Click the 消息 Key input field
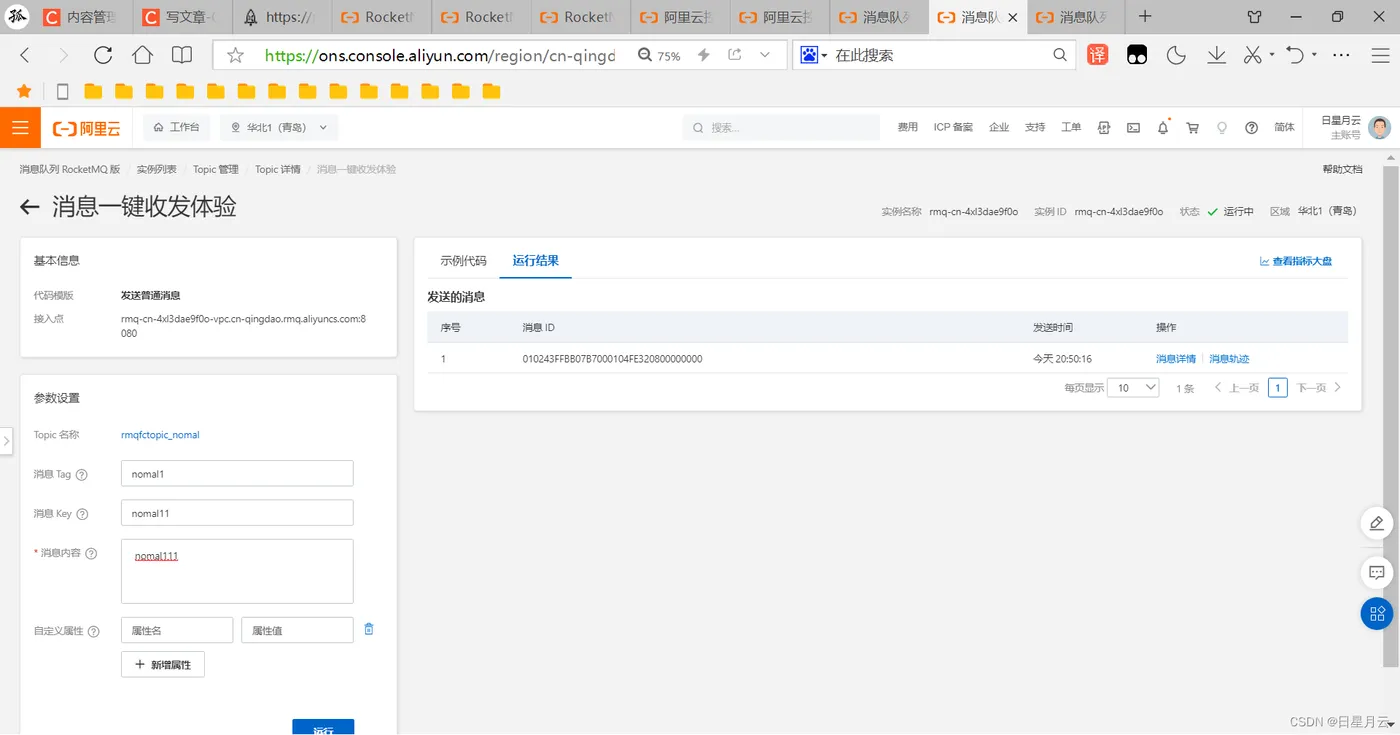 tap(237, 513)
